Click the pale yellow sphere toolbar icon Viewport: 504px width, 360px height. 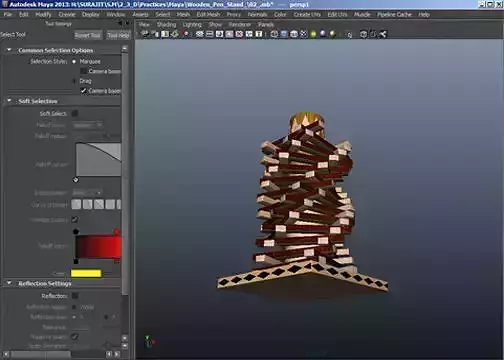(x=332, y=34)
